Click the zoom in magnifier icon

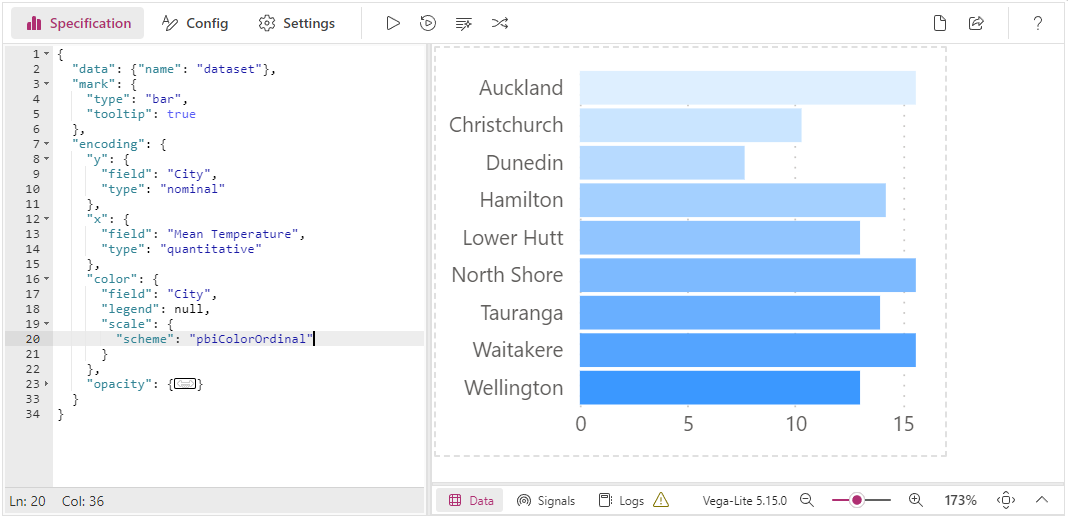coord(915,500)
